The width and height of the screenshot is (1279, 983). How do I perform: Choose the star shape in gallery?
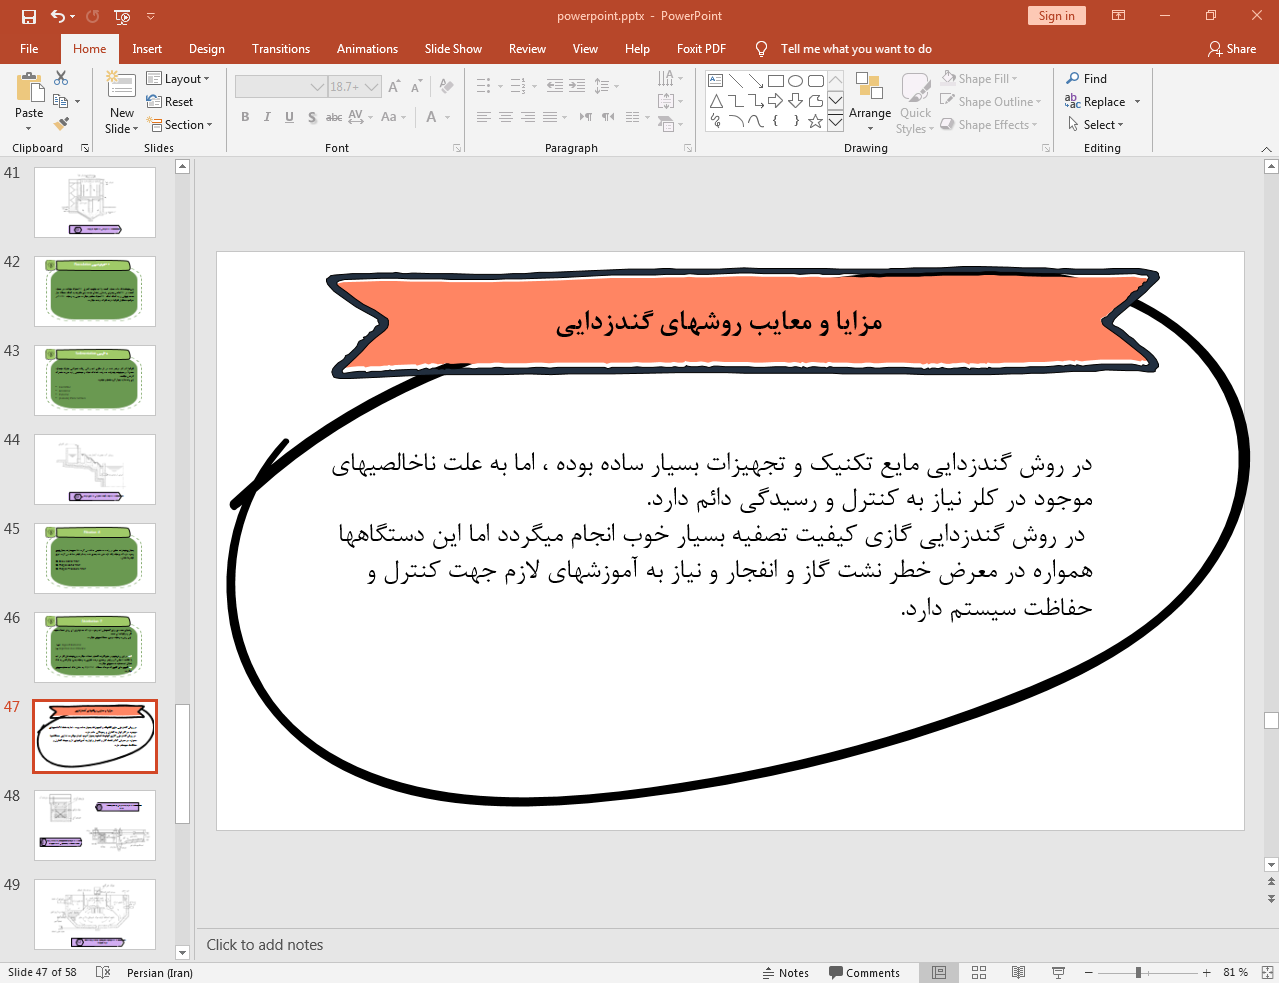(x=815, y=121)
